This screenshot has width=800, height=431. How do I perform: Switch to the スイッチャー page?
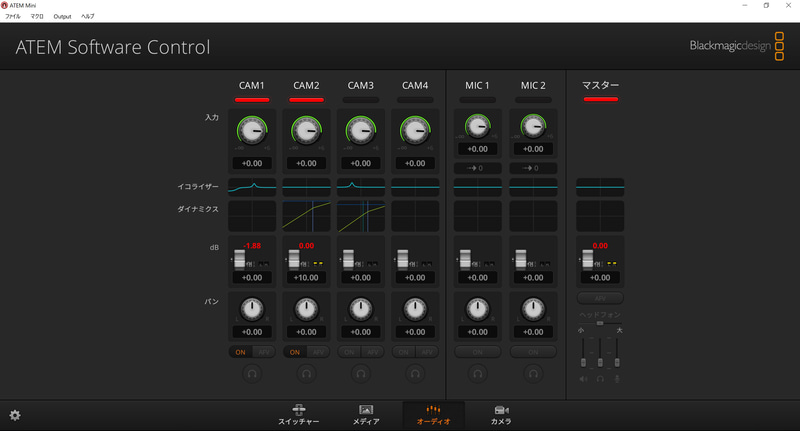coord(298,415)
